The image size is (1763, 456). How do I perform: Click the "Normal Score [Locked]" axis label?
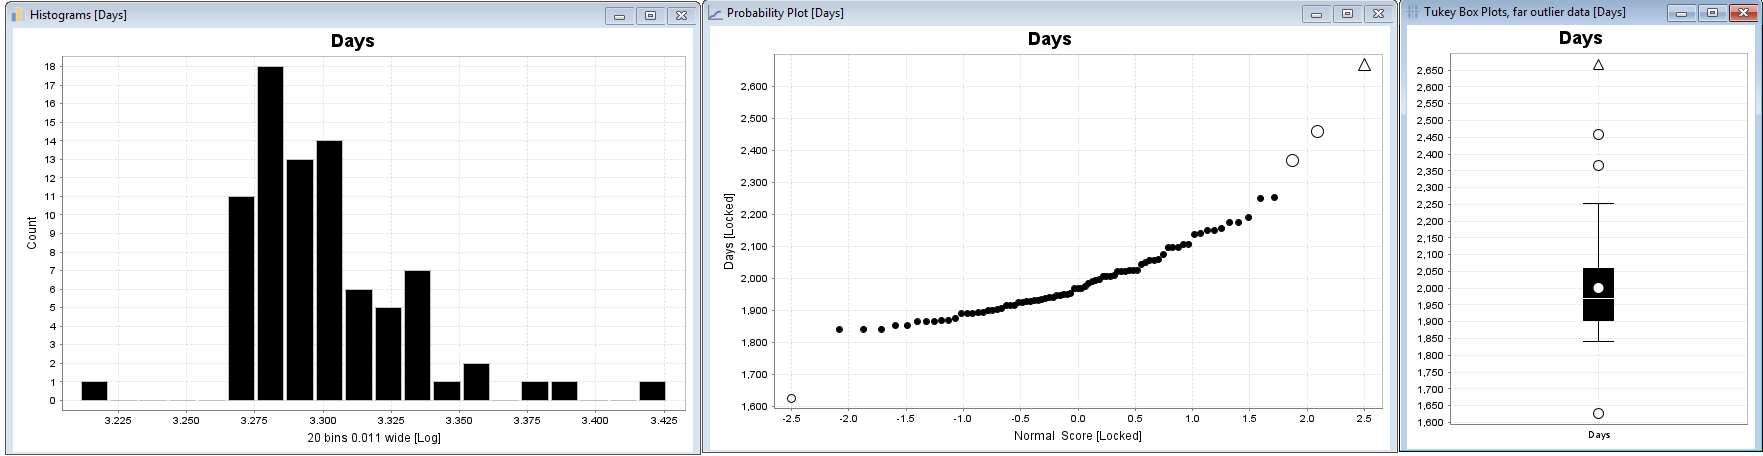pos(1077,436)
